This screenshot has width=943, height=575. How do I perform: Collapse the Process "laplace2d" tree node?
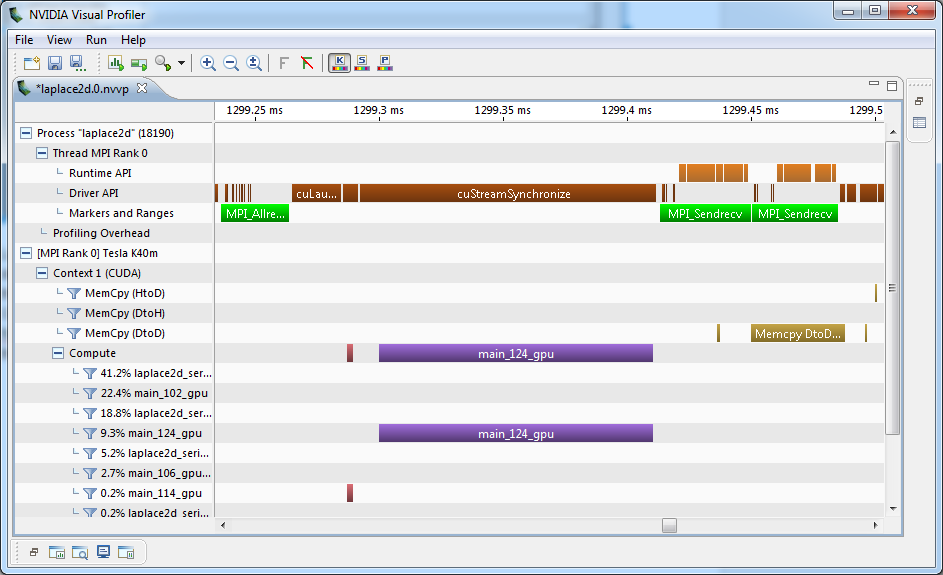point(26,133)
